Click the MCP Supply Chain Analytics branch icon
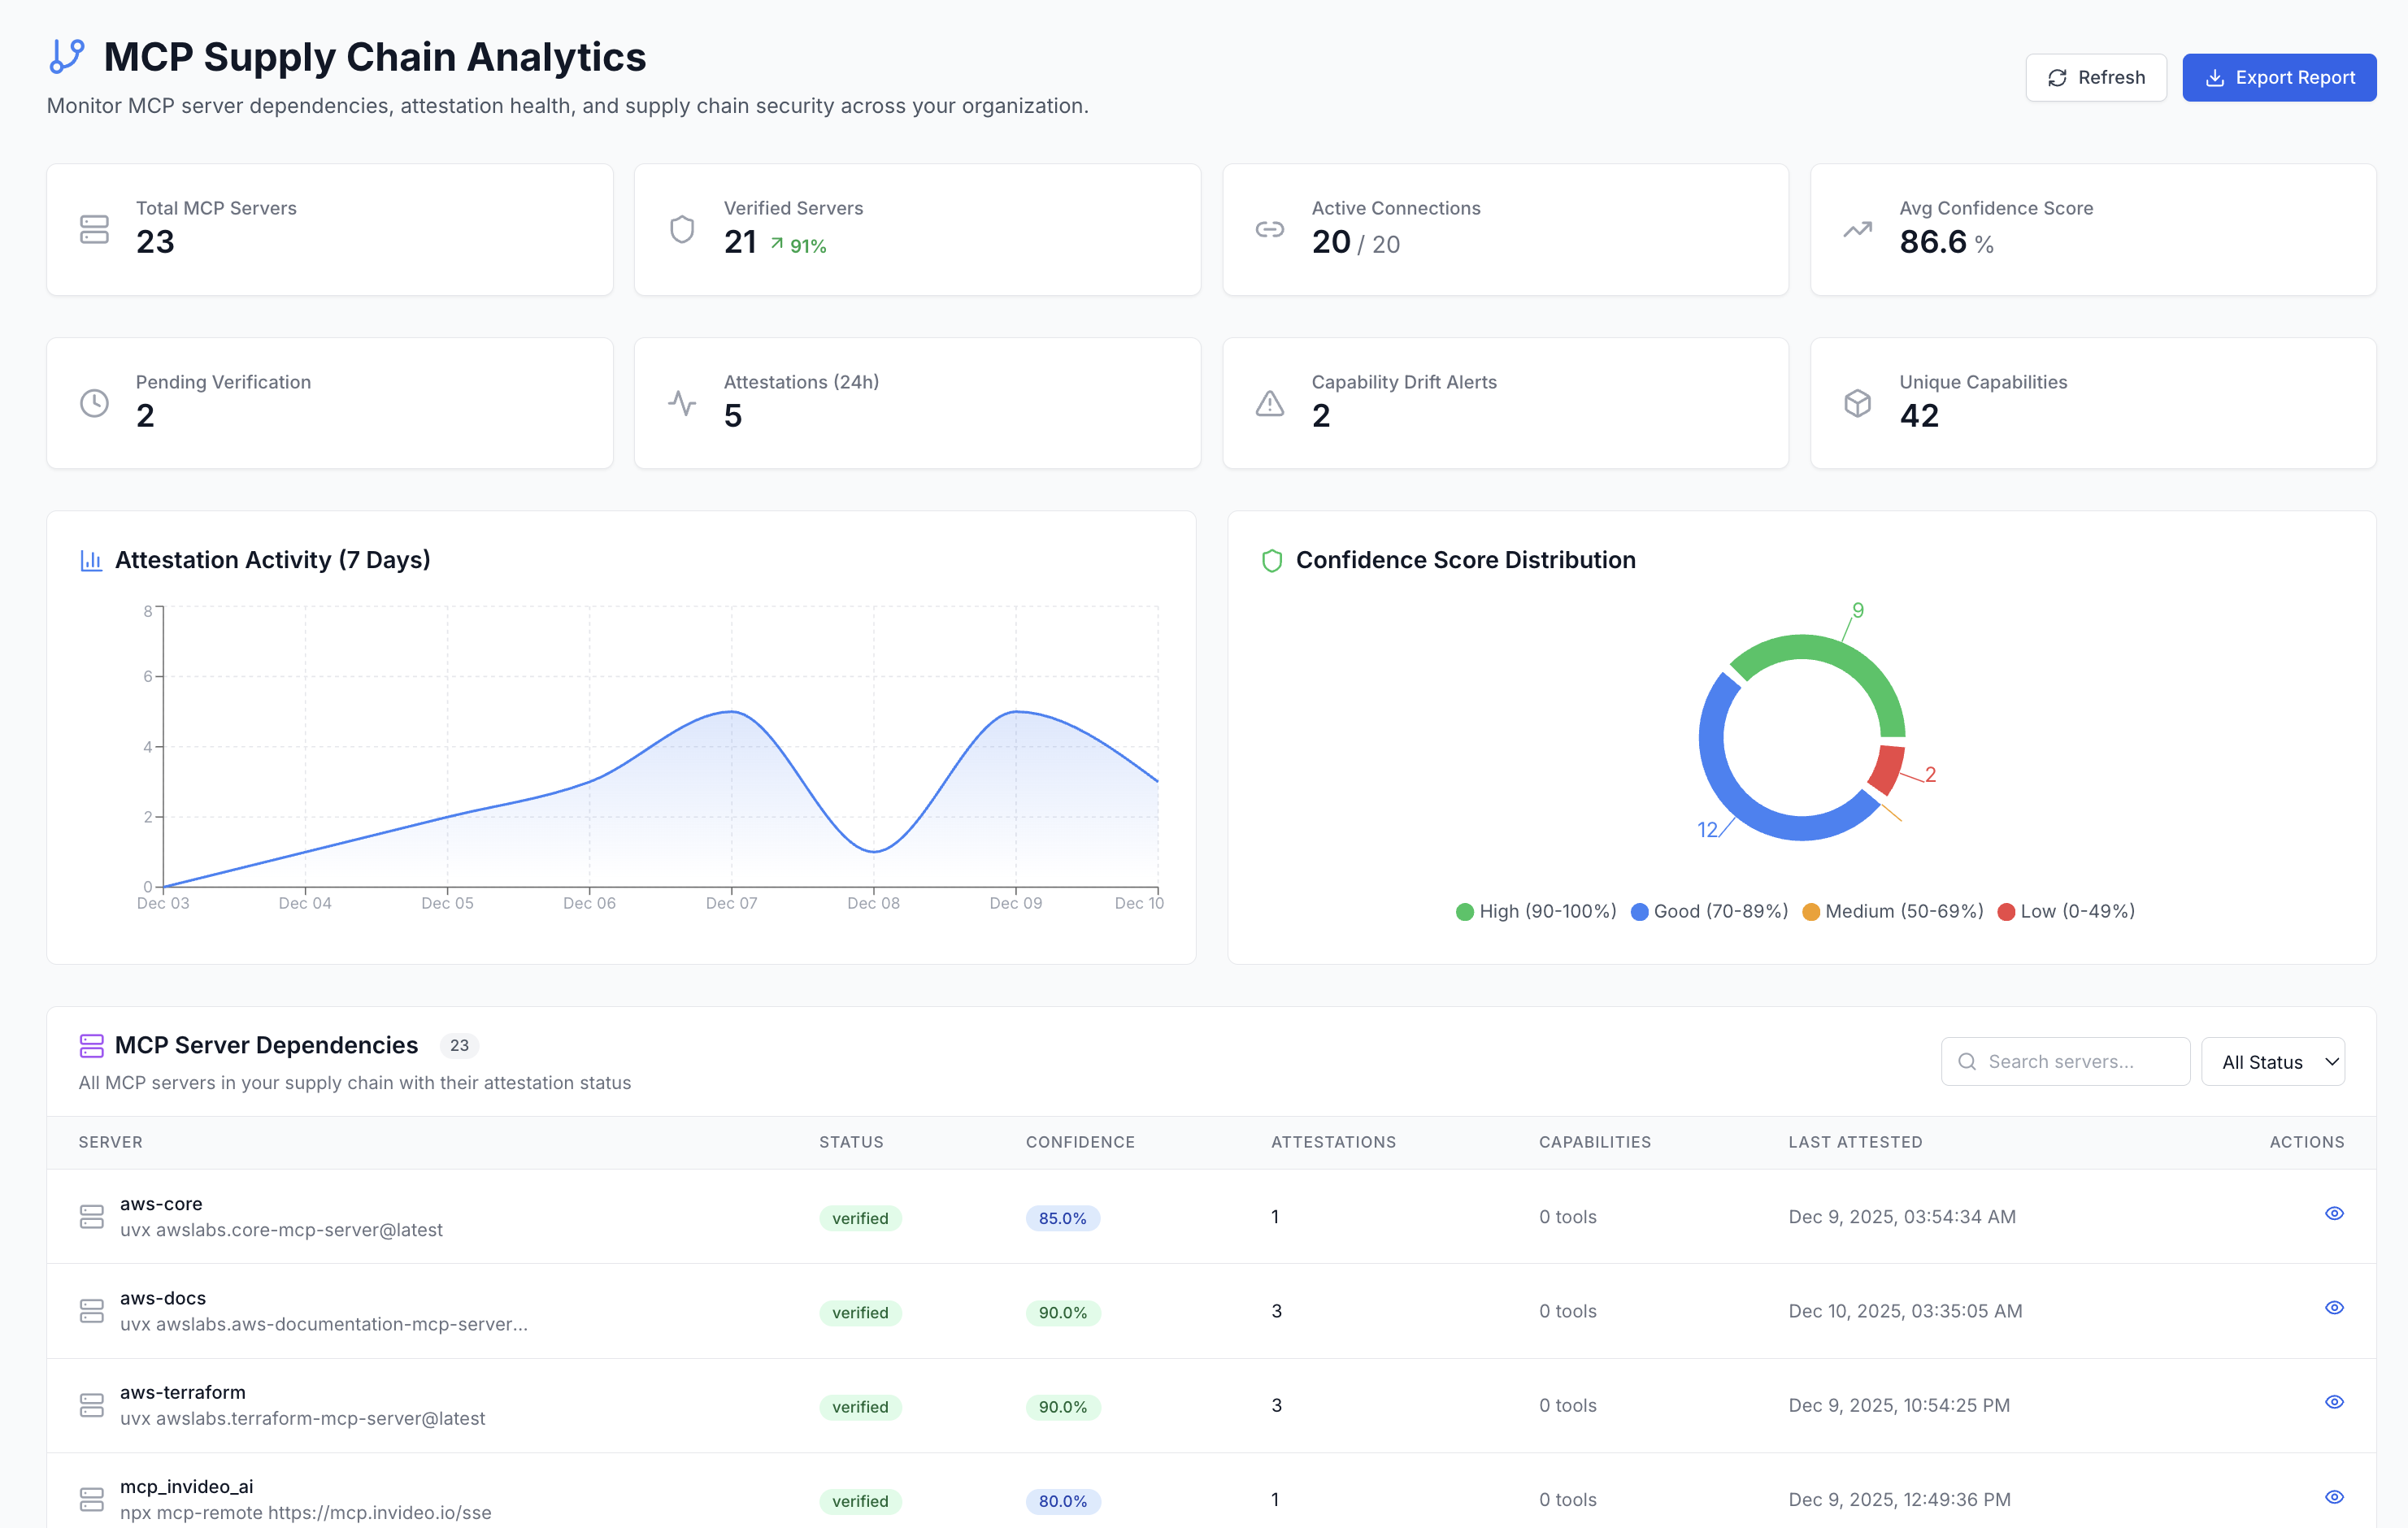The height and width of the screenshot is (1528, 2408). click(x=66, y=58)
